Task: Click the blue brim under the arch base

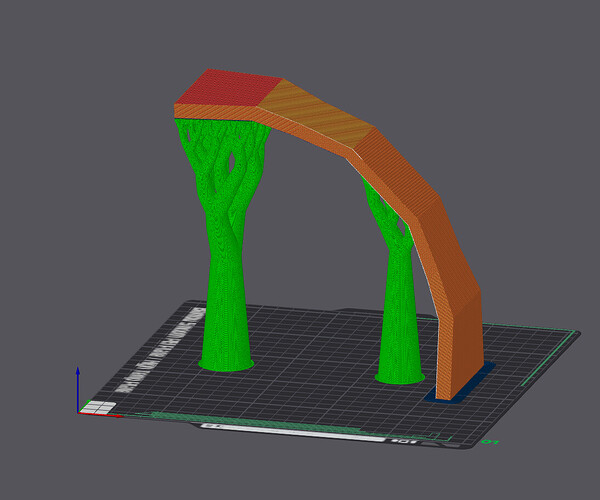Action: tap(460, 383)
